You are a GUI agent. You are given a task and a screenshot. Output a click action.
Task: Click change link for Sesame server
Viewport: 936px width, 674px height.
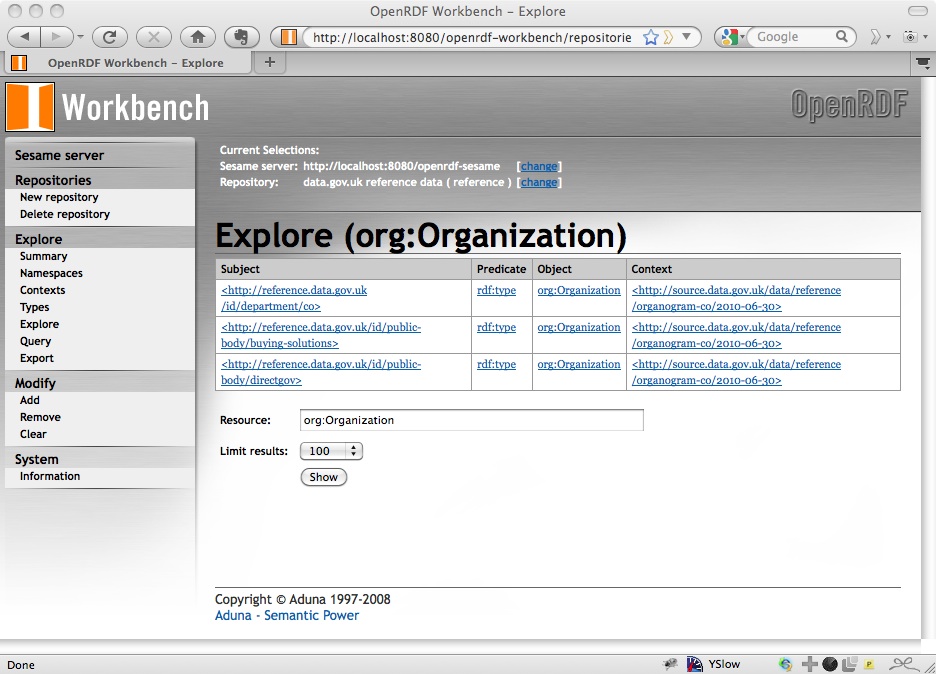pos(539,166)
